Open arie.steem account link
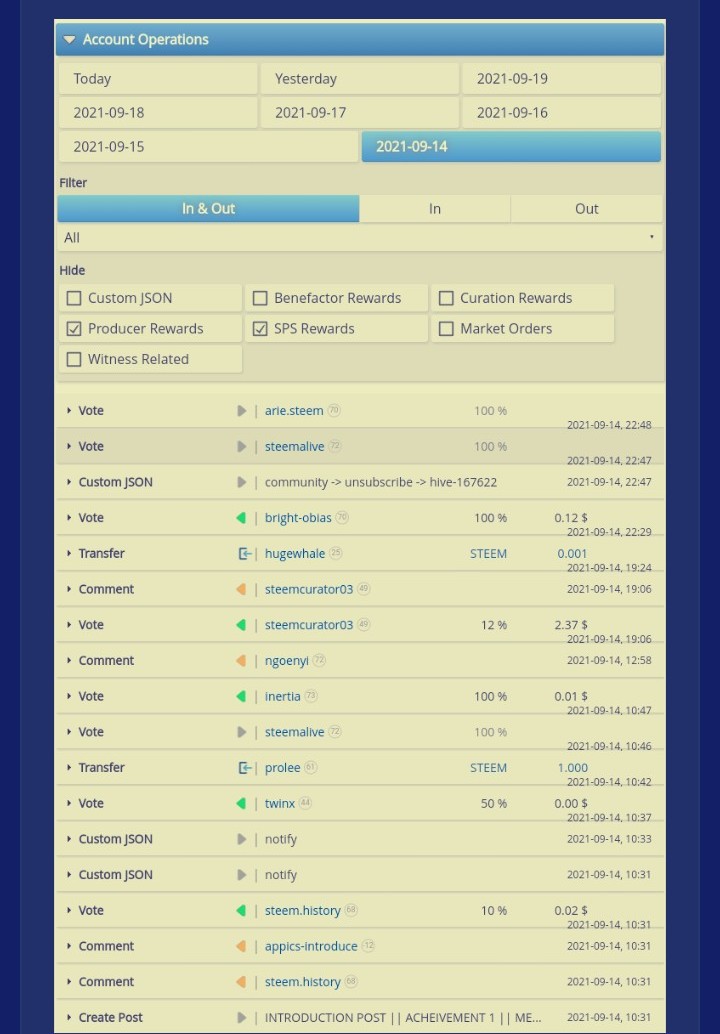 (294, 410)
